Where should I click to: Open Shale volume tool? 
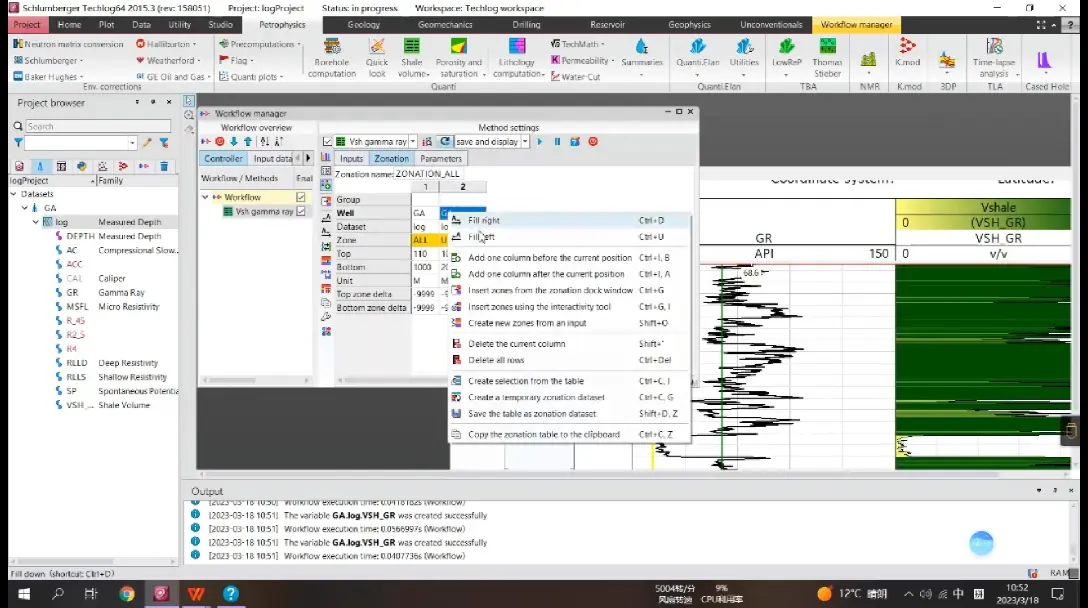[x=412, y=58]
